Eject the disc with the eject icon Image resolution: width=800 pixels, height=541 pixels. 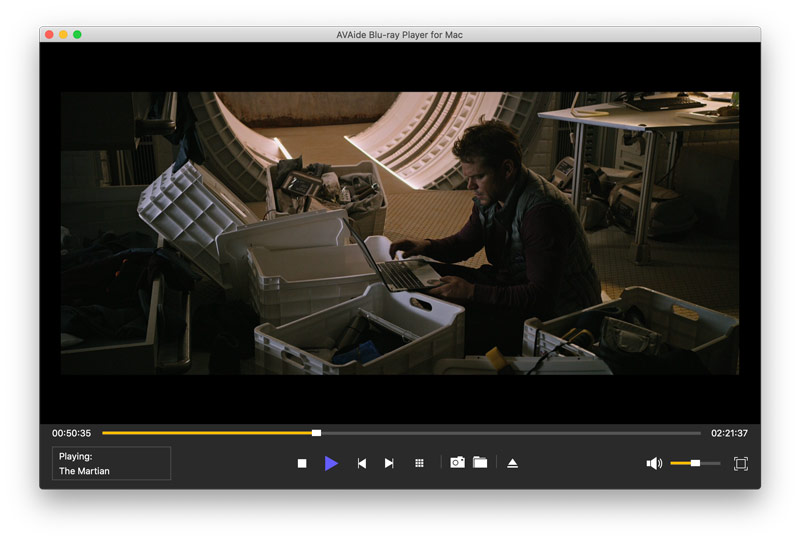click(513, 463)
